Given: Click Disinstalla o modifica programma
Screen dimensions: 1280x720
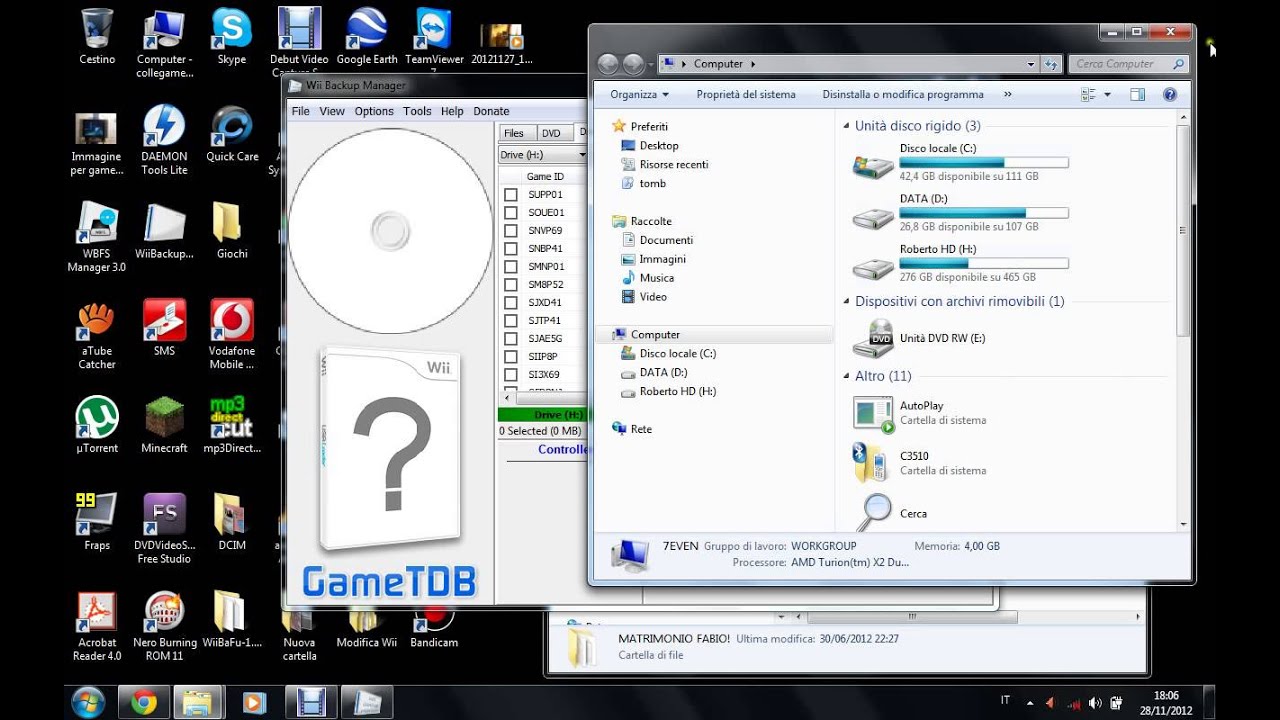Looking at the screenshot, I should tap(903, 94).
